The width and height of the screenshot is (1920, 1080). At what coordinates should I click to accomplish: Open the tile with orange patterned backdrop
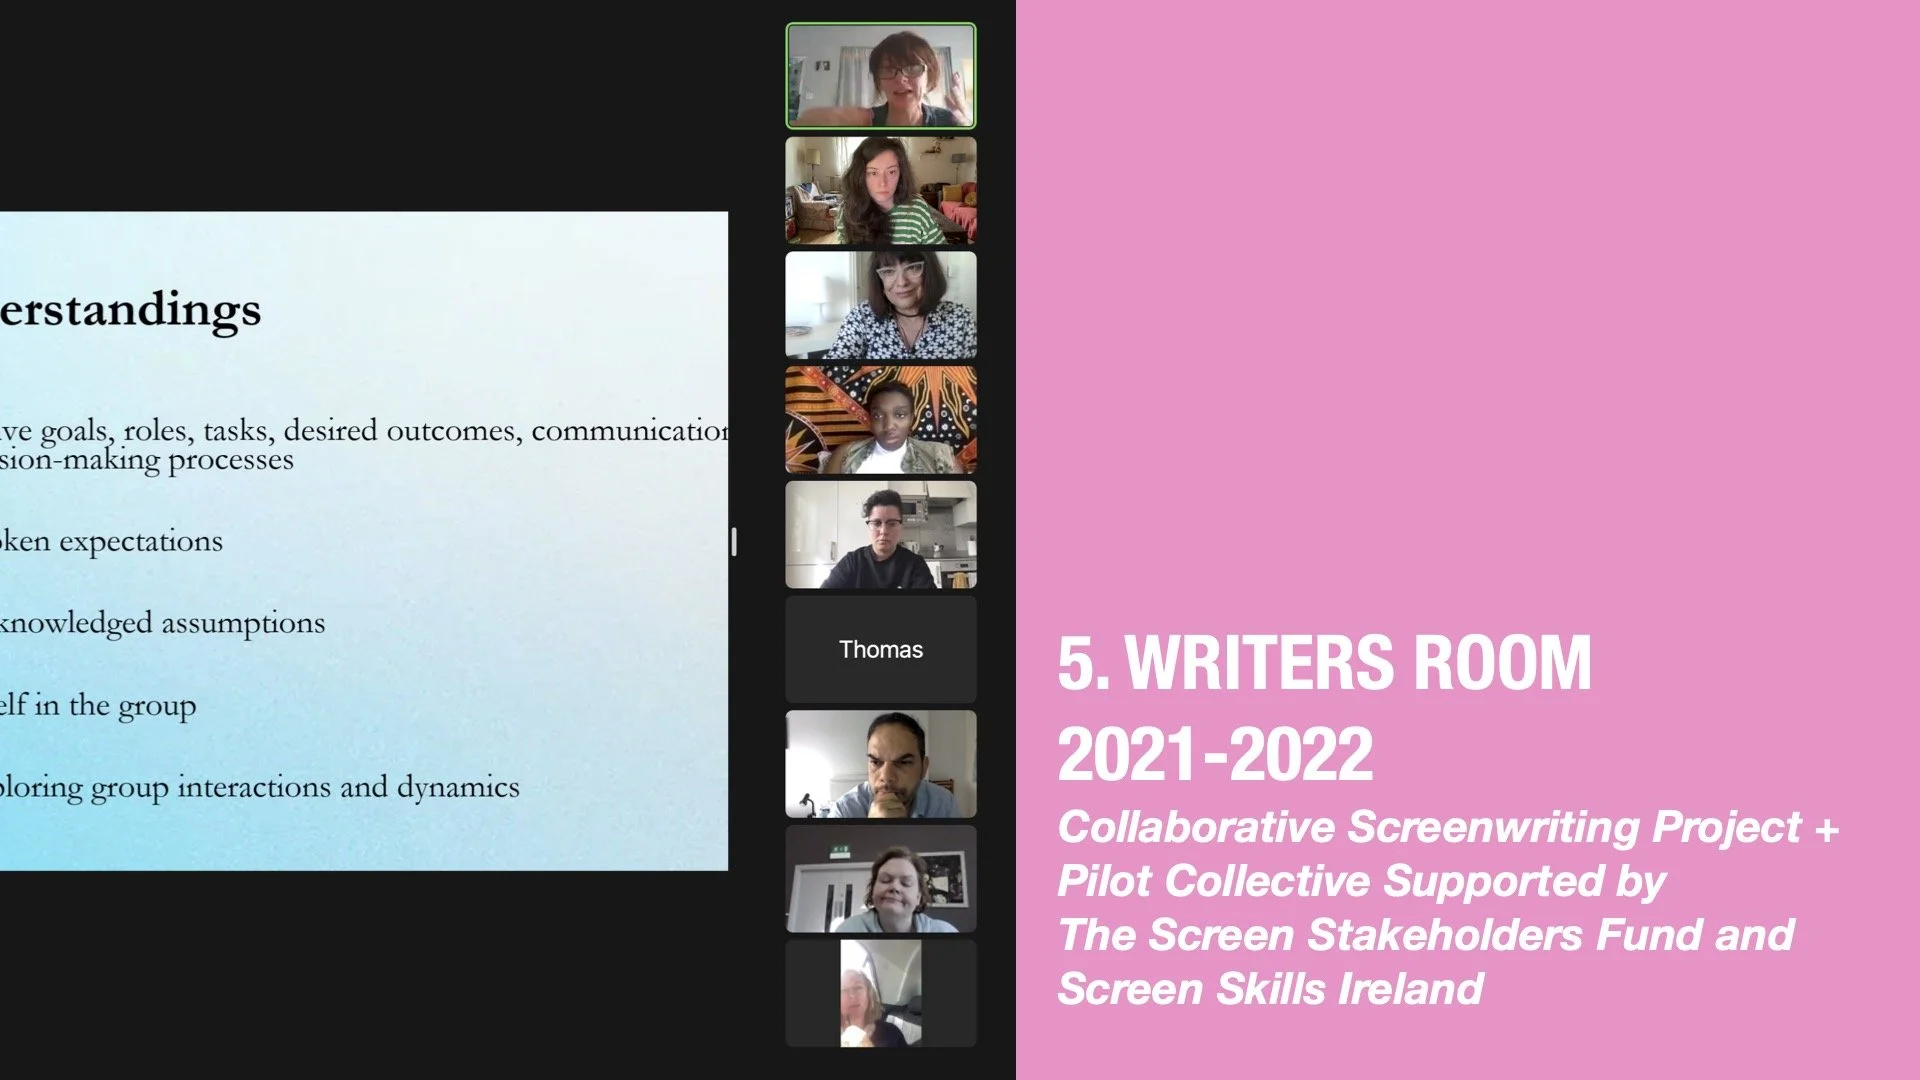click(x=880, y=420)
